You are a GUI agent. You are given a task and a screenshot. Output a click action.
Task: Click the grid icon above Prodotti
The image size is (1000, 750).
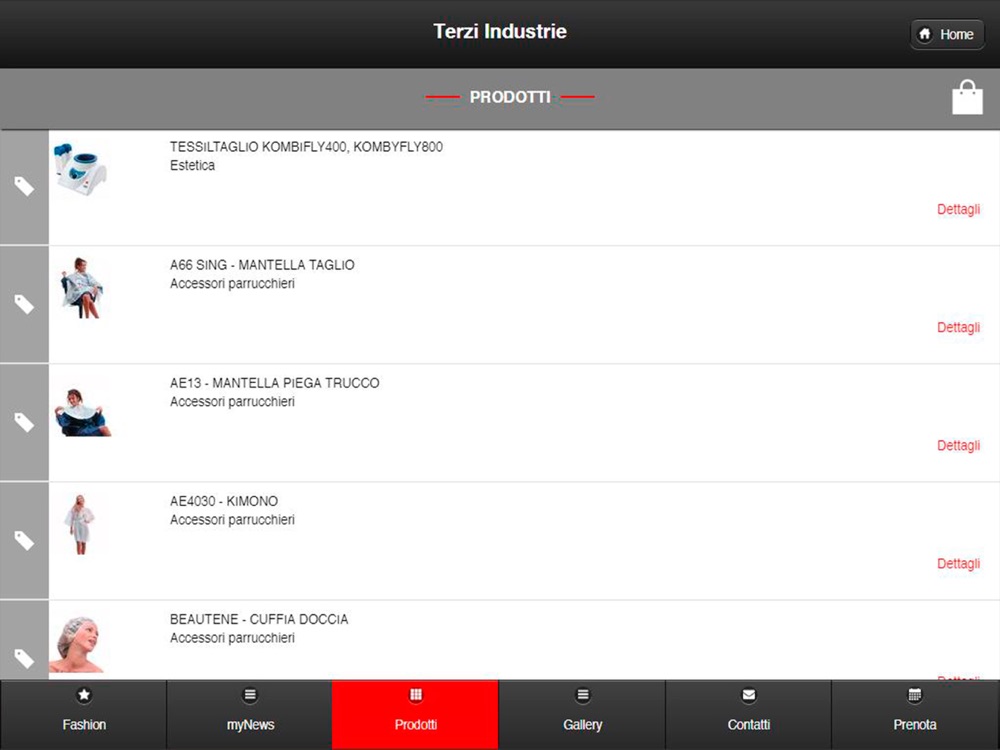click(416, 695)
